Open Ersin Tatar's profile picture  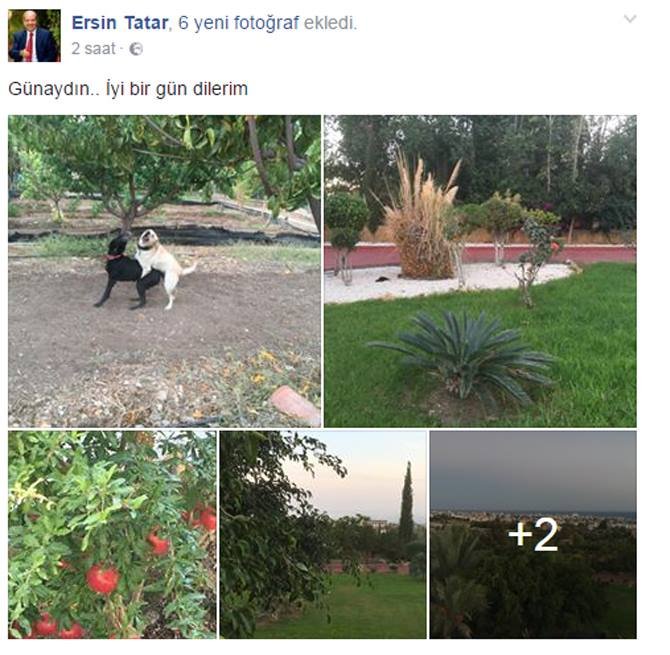coord(34,36)
